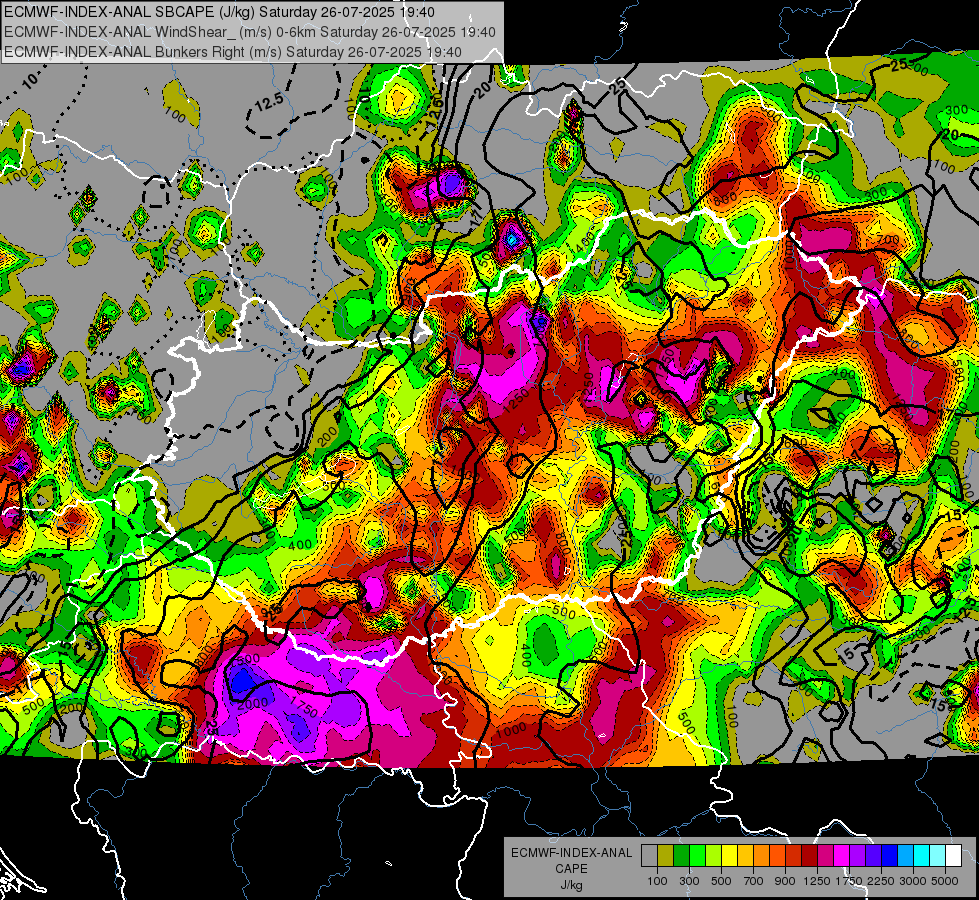979x900 pixels.
Task: Click the legend value 2250
Action: [x=881, y=881]
